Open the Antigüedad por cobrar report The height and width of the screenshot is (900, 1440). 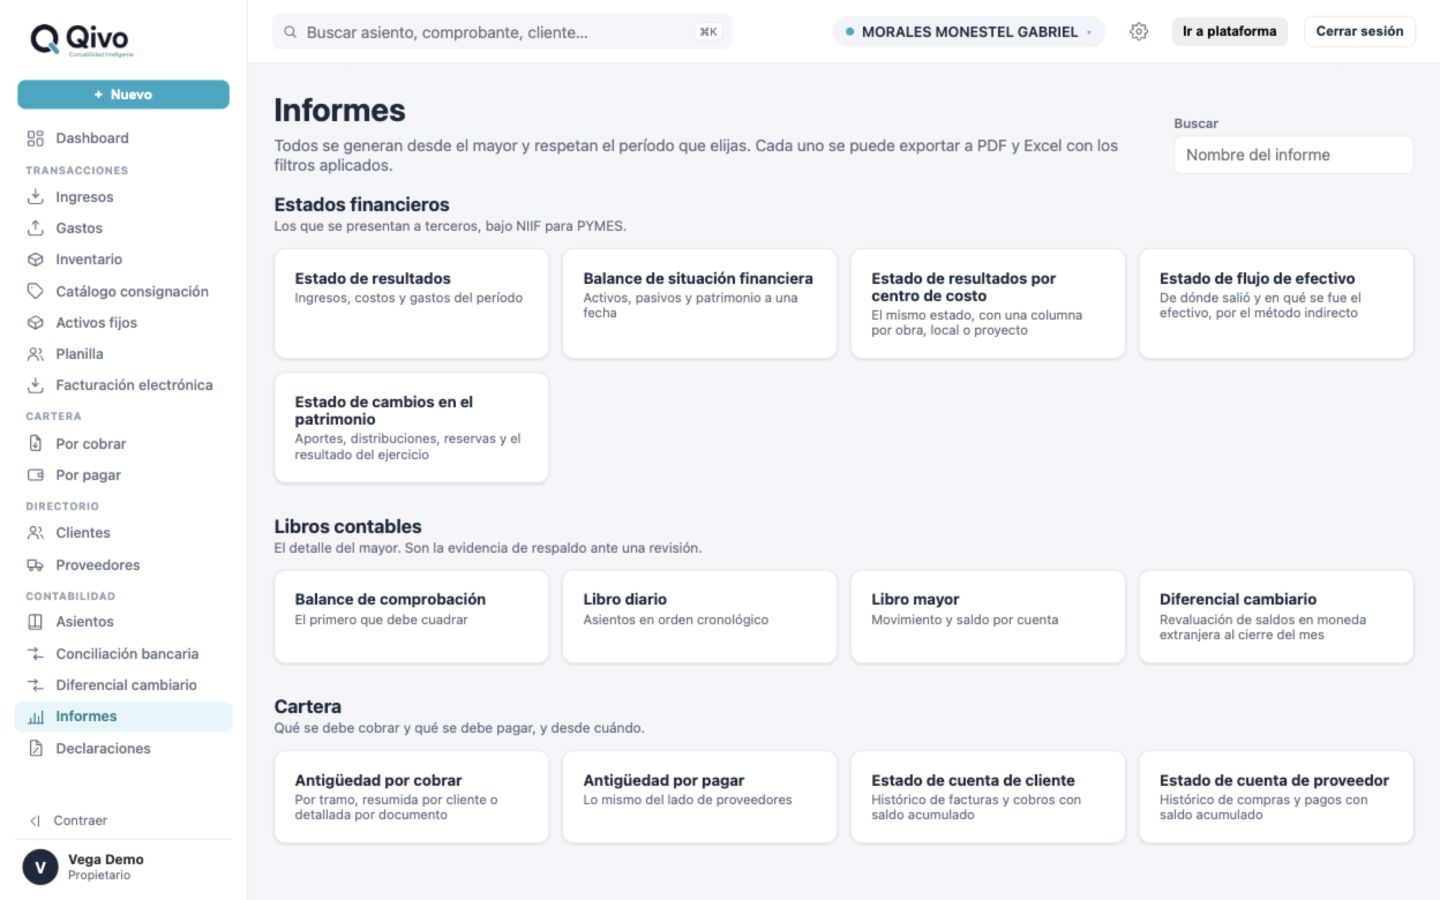411,797
